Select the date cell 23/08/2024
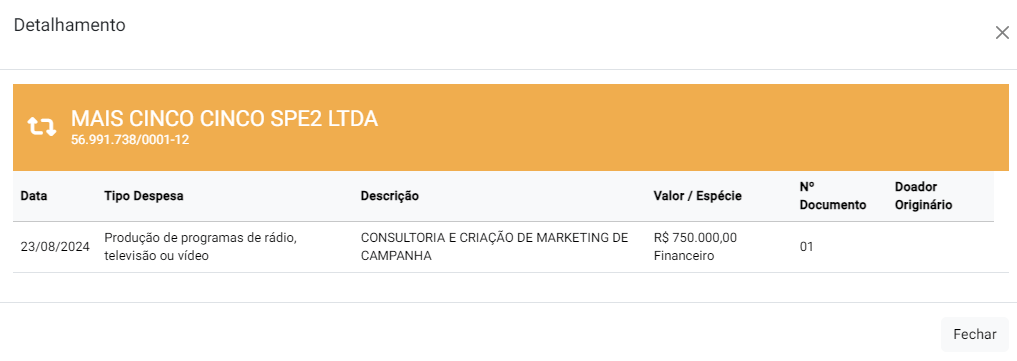1017x361 pixels. pos(54,247)
